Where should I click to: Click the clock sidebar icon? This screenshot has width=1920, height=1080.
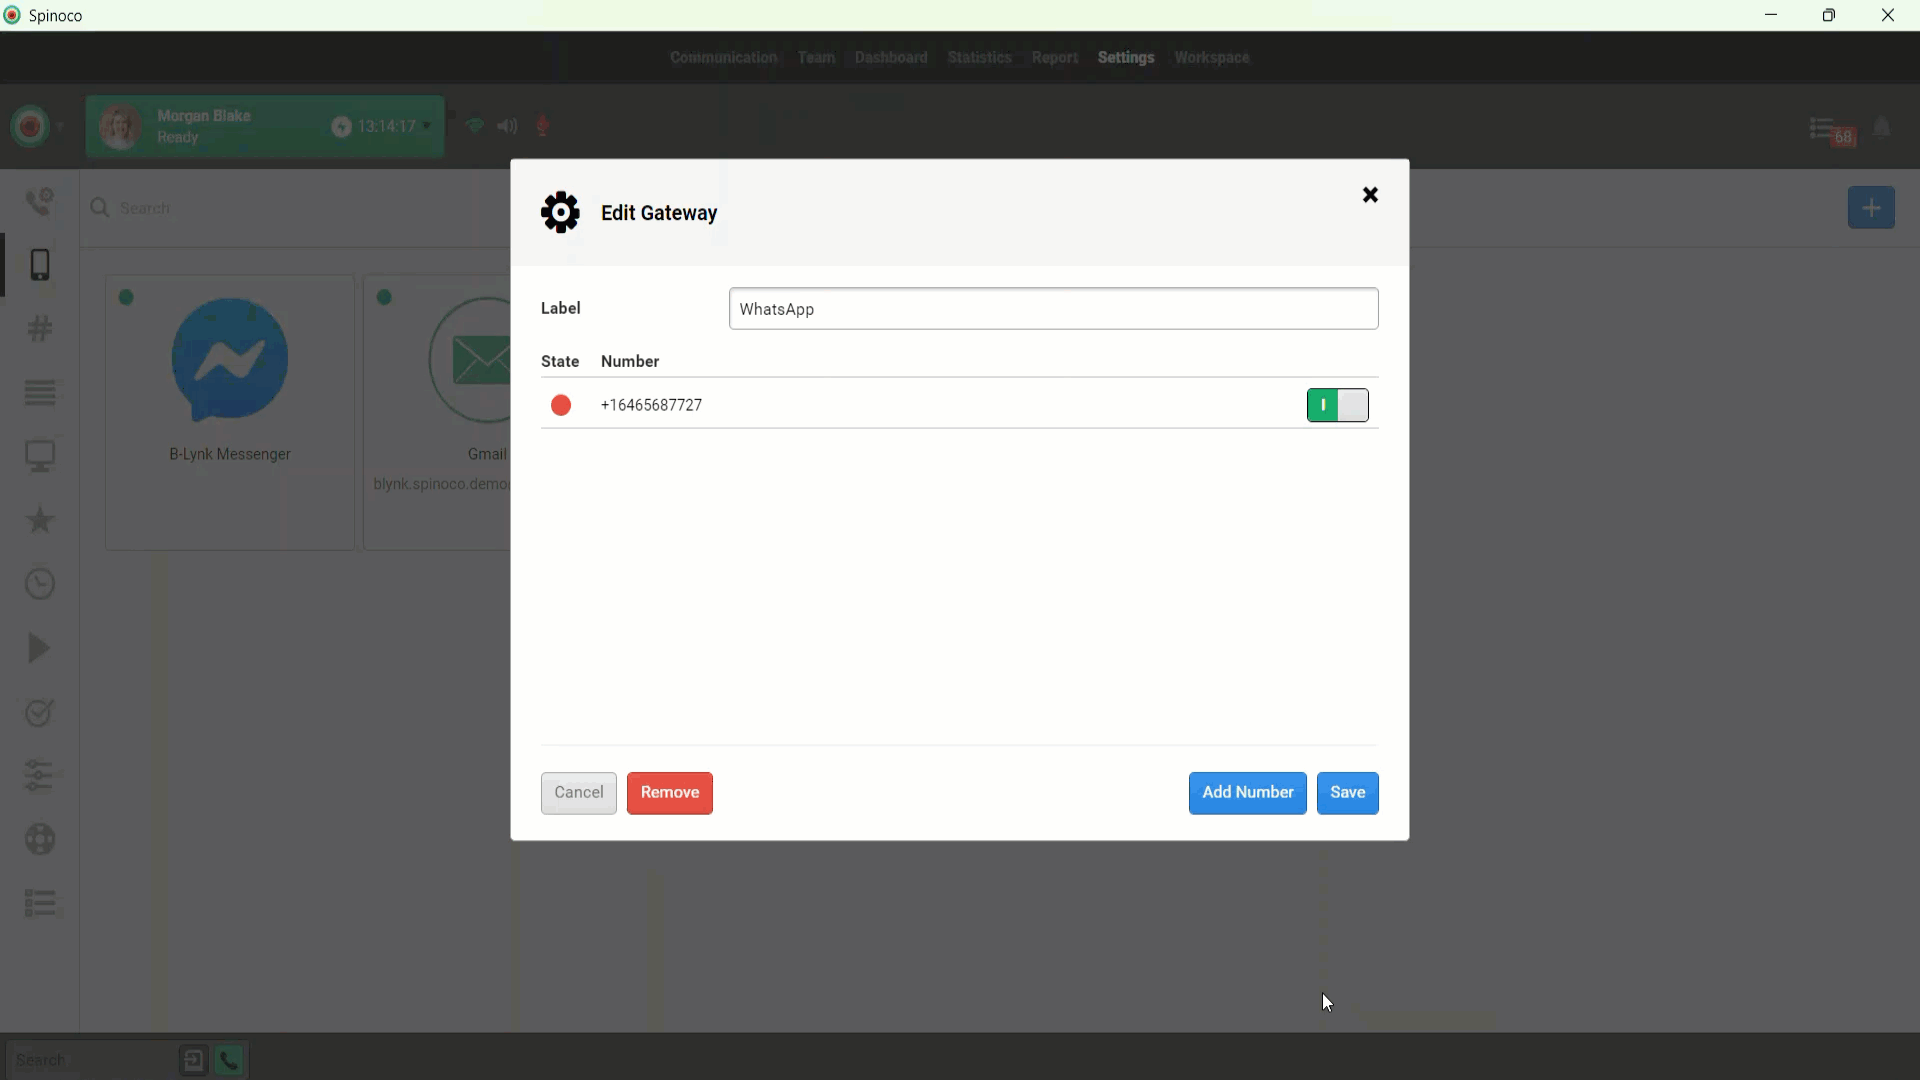(40, 584)
